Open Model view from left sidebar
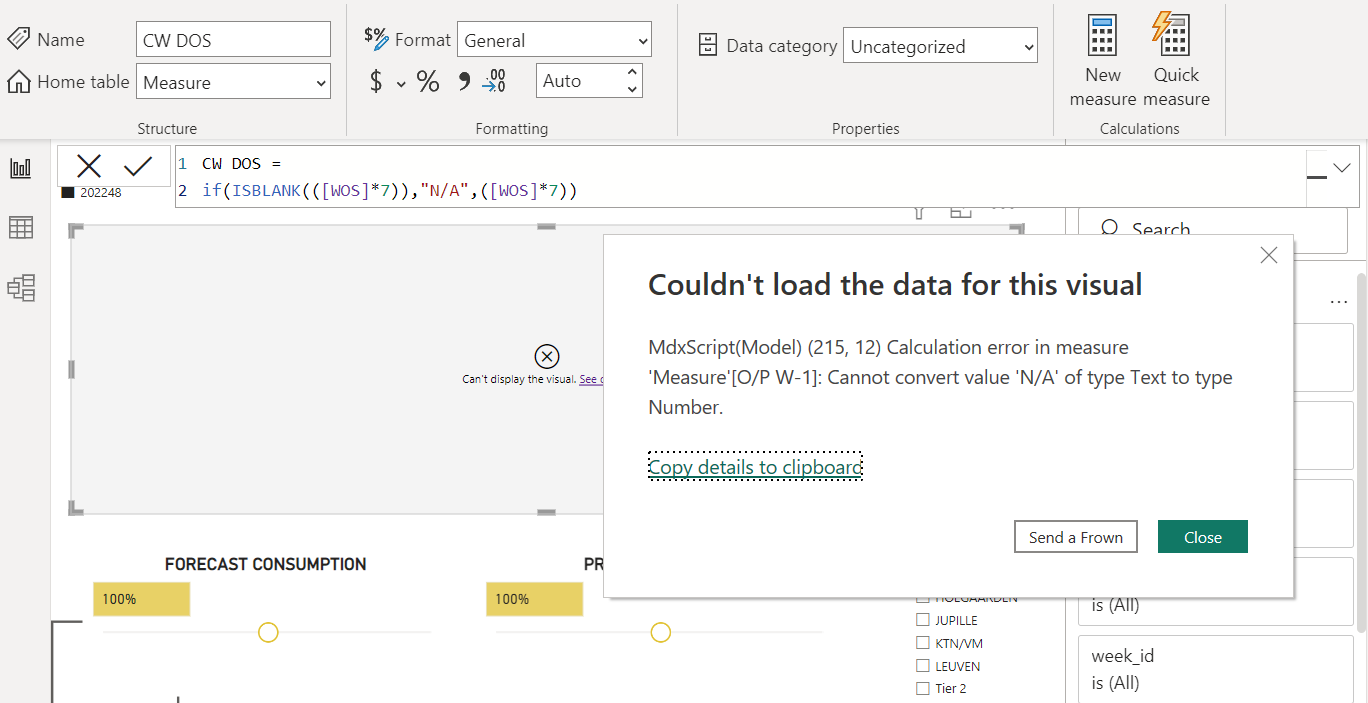 (21, 288)
